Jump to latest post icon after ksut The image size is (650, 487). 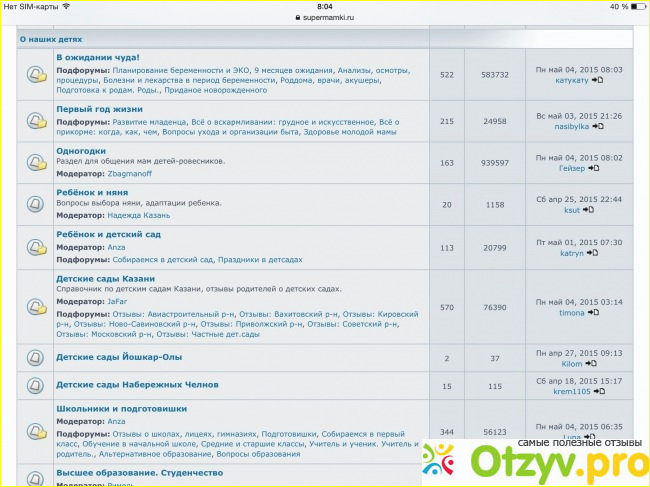588,210
